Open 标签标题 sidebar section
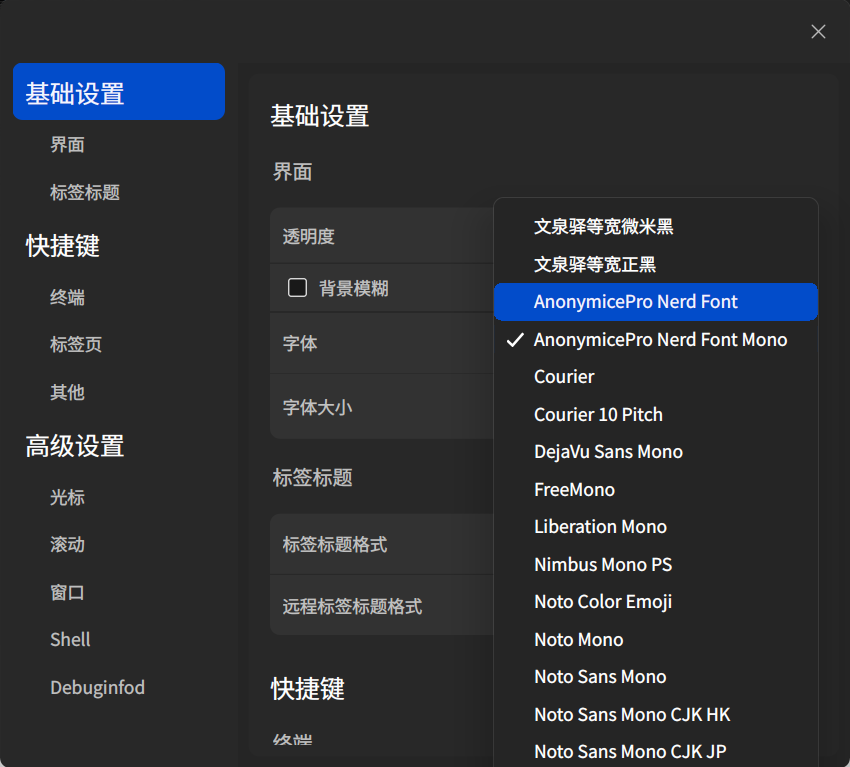The height and width of the screenshot is (767, 850). [85, 192]
